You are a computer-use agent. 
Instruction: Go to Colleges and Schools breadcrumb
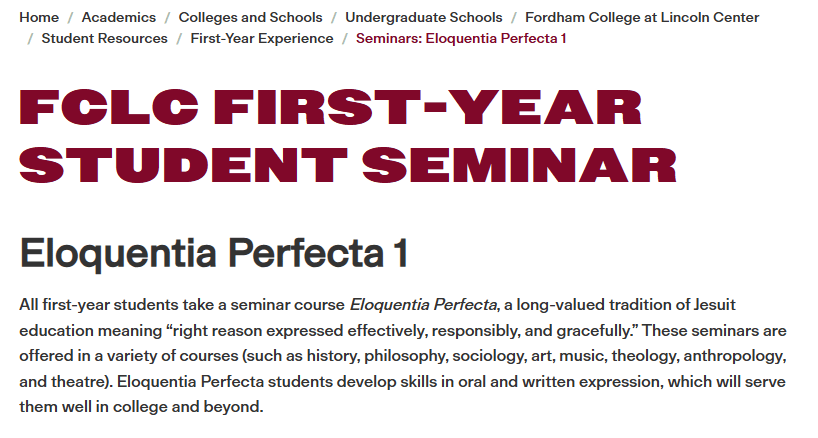pos(250,17)
